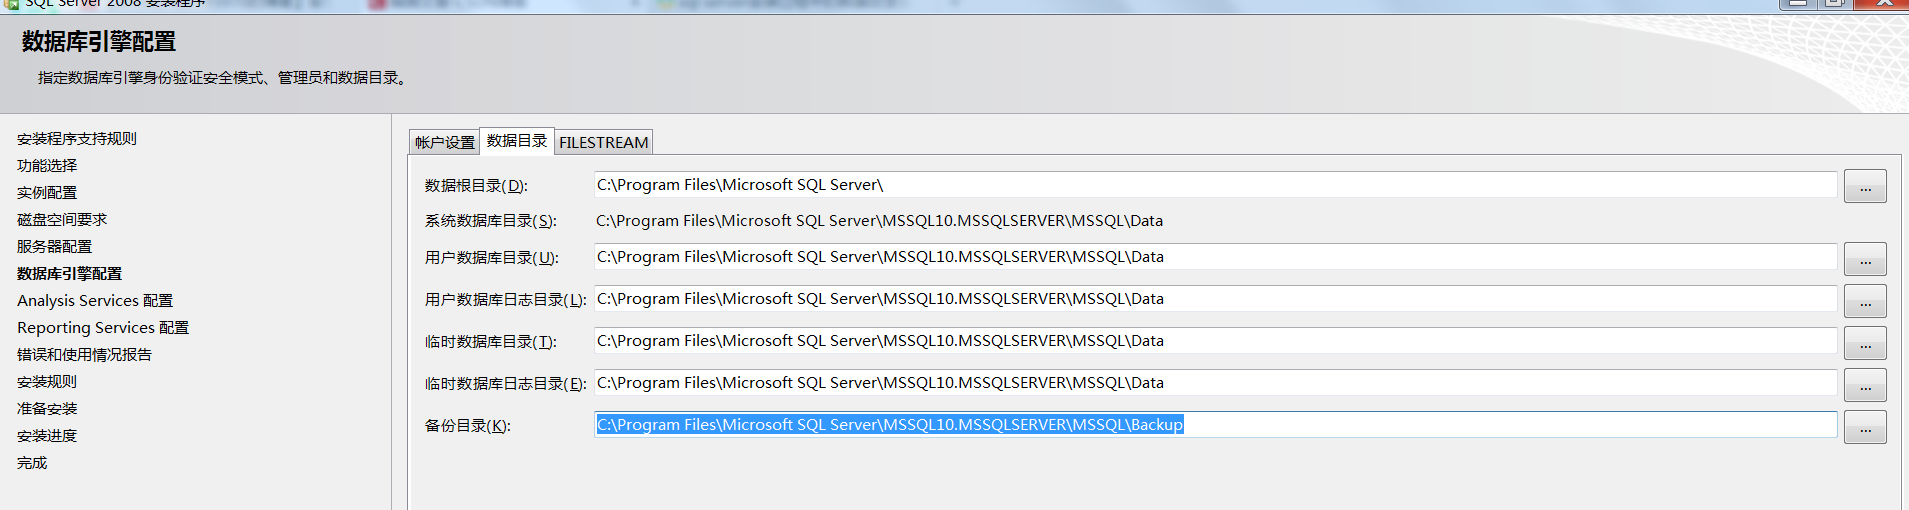The image size is (1909, 510).
Task: Select 完成 step in sidebar
Action: [x=32, y=463]
